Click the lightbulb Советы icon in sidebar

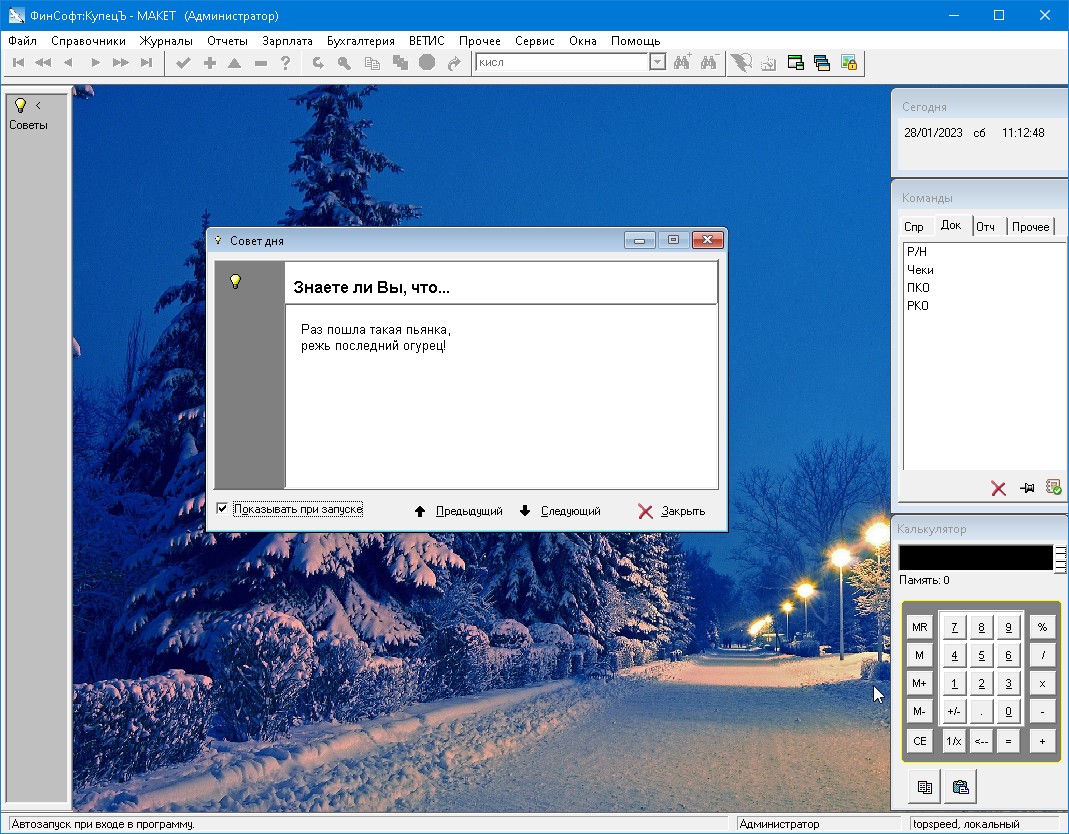coord(20,105)
